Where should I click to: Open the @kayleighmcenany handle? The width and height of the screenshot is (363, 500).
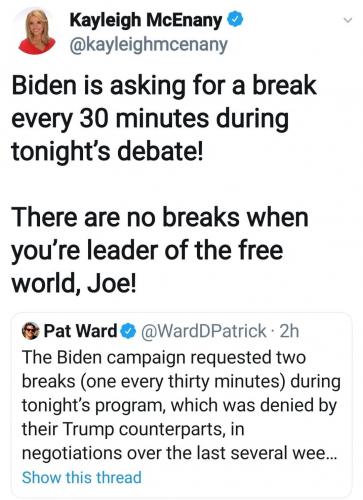(x=148, y=45)
